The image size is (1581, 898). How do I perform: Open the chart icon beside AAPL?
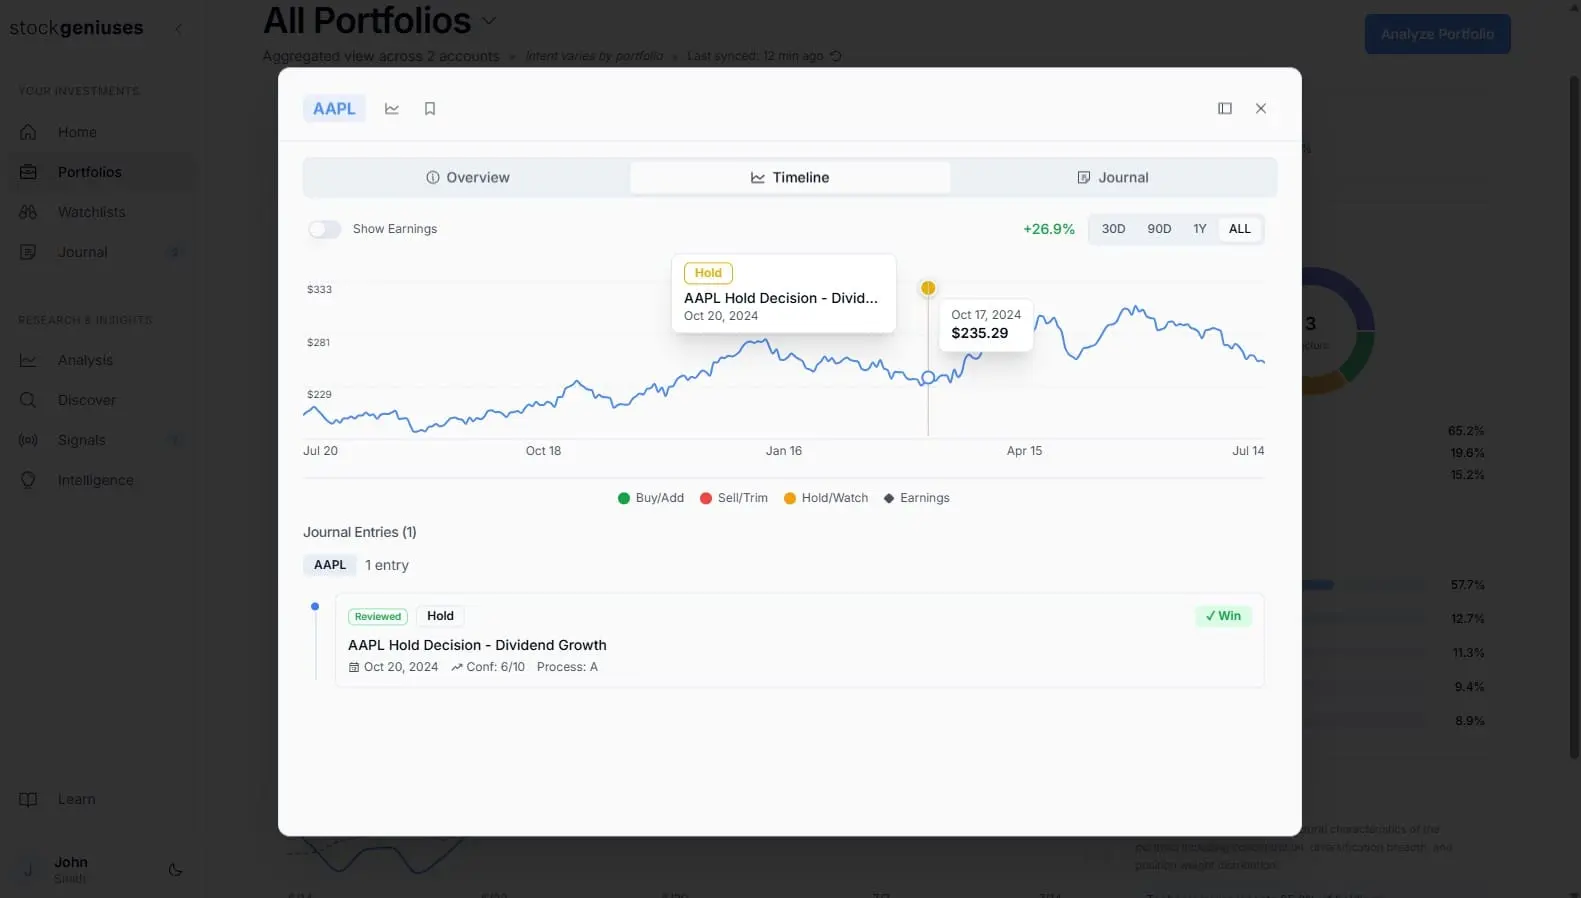pos(392,109)
